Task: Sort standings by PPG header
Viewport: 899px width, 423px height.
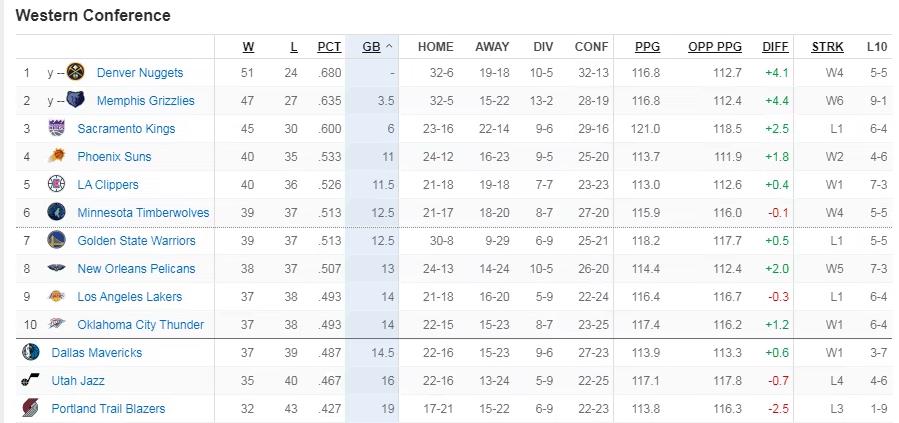Action: pyautogui.click(x=647, y=47)
